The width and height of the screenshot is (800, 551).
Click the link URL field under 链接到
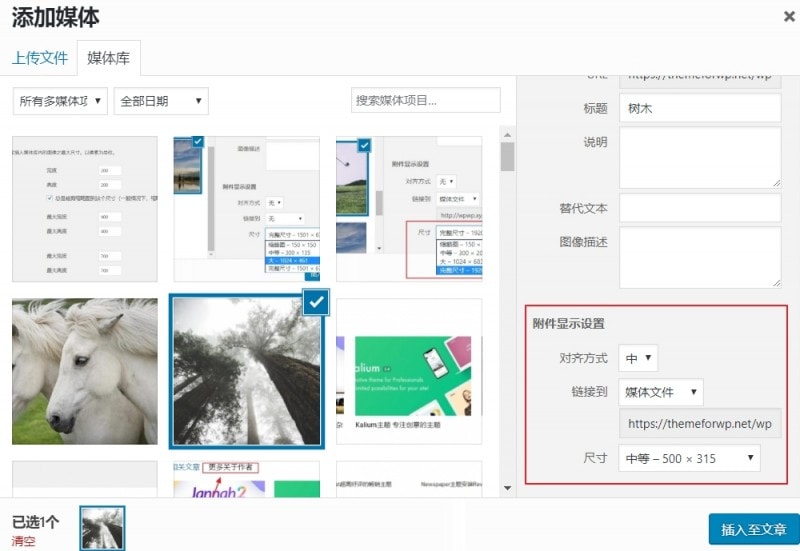coord(700,423)
